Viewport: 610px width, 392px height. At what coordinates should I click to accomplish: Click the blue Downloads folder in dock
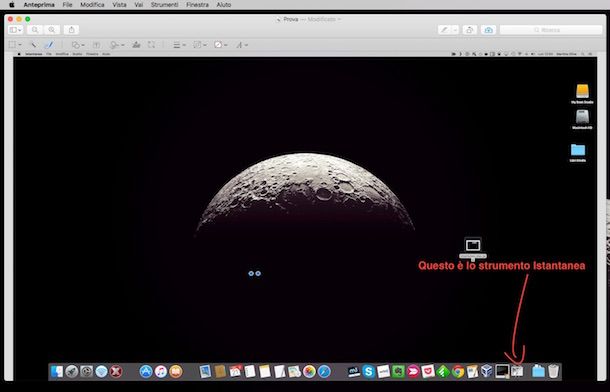538,371
